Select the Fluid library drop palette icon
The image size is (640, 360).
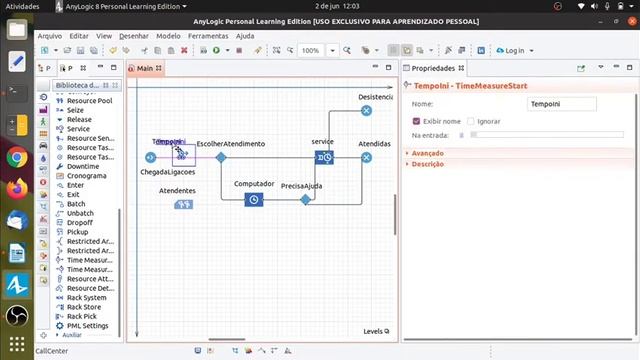(x=43, y=158)
